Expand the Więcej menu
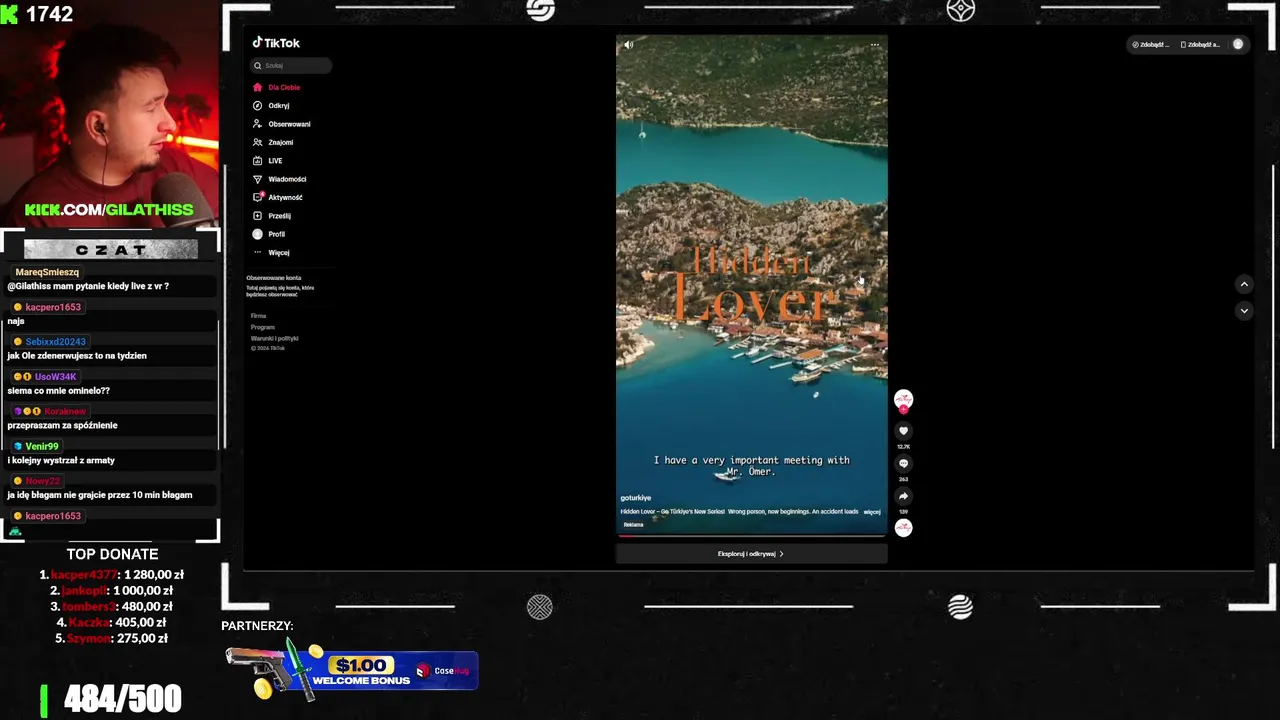 point(278,252)
